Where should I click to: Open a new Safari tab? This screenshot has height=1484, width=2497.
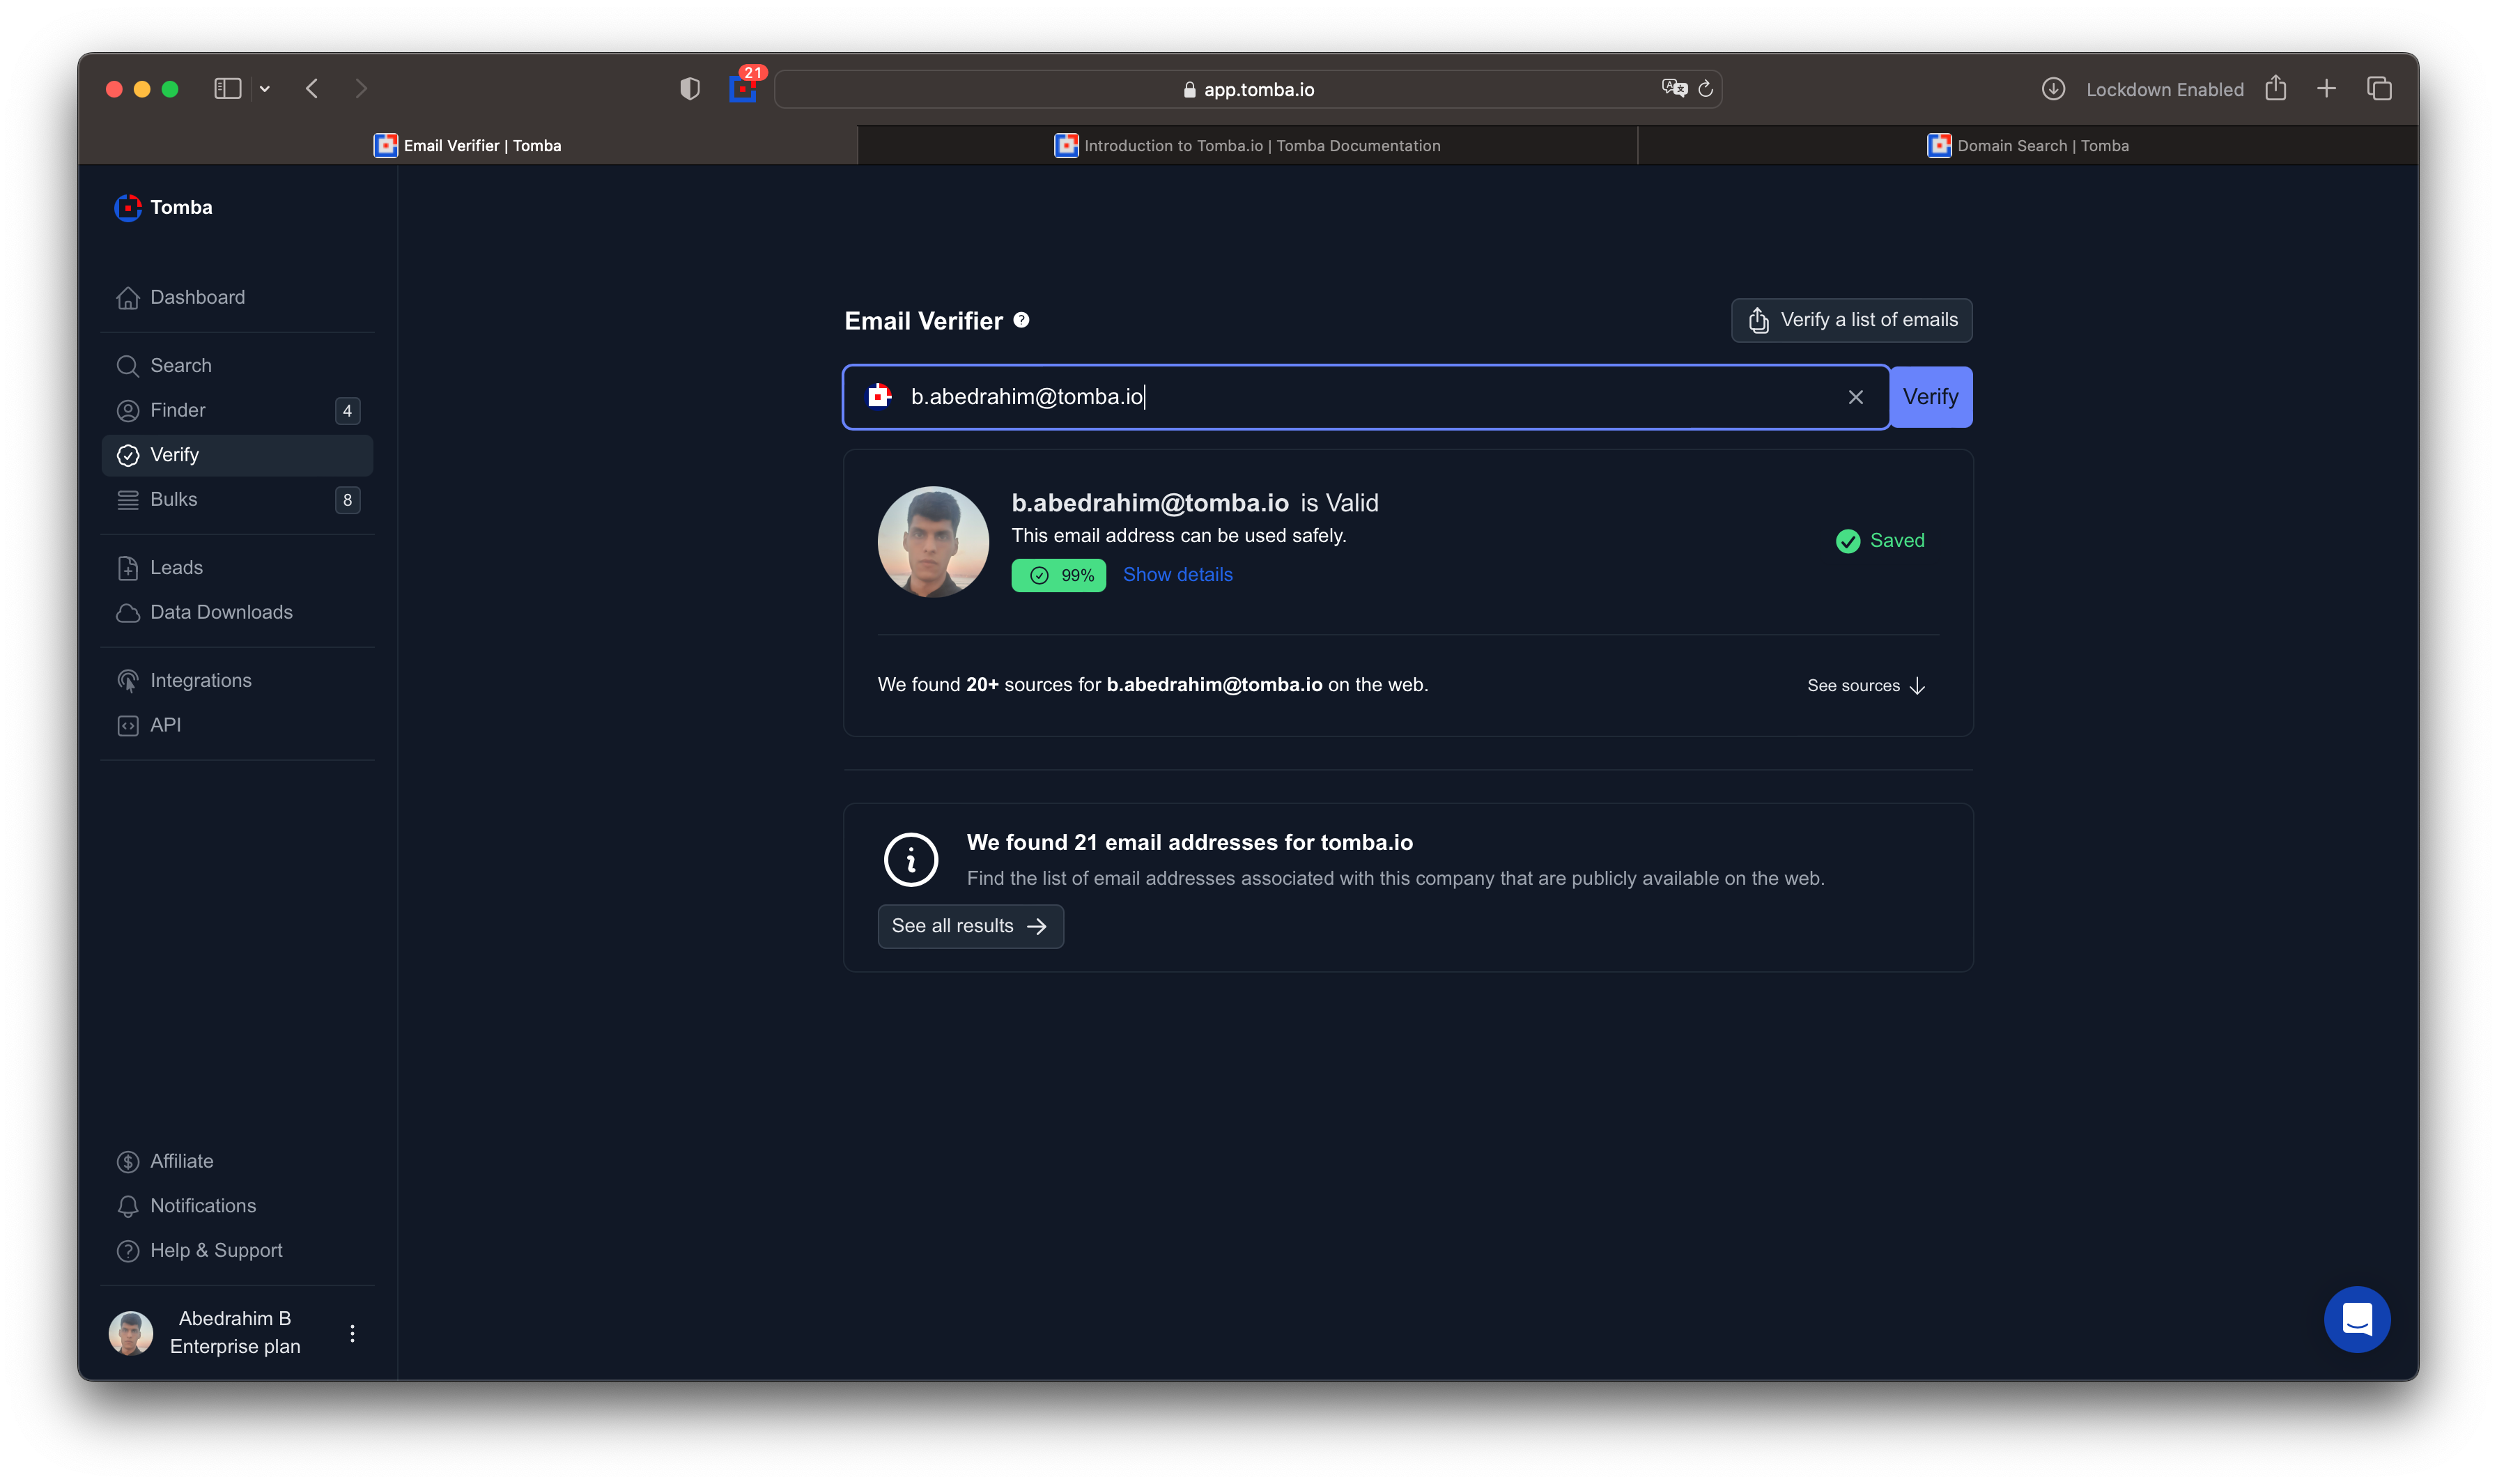point(2326,89)
